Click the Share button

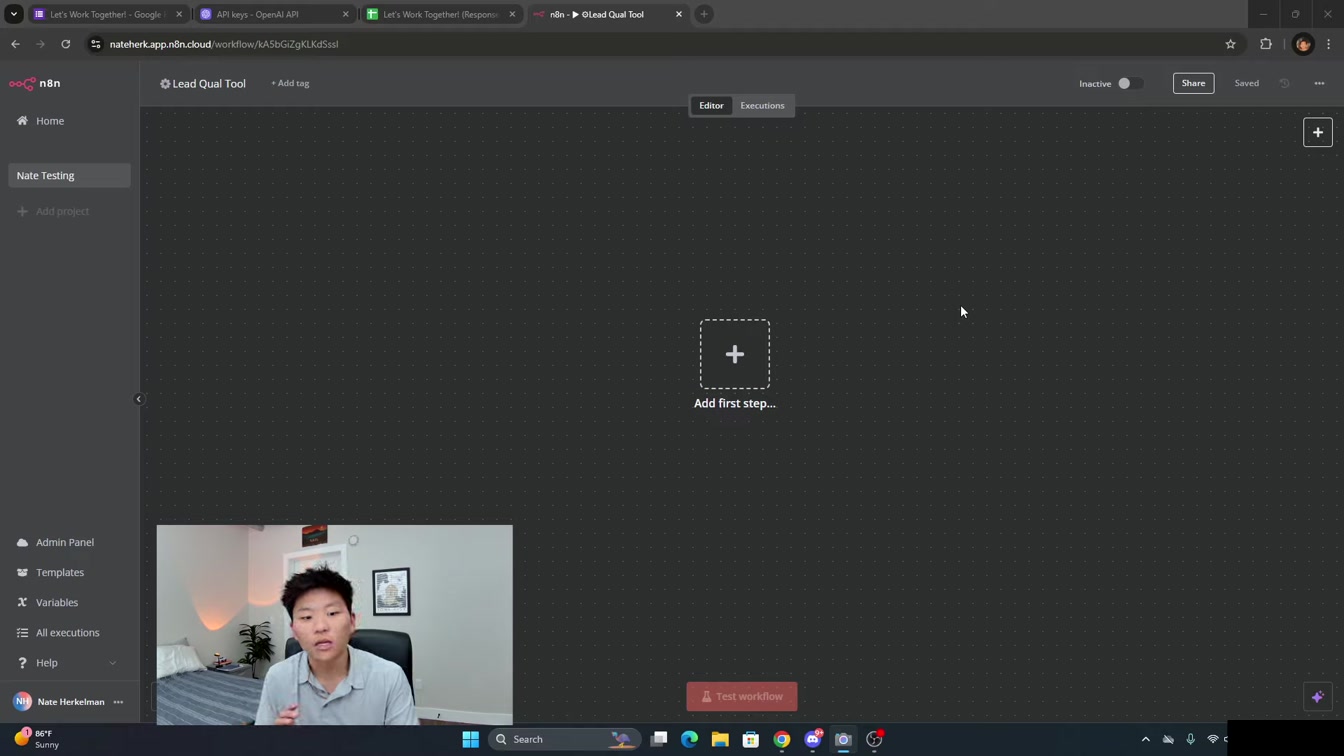tap(1193, 83)
